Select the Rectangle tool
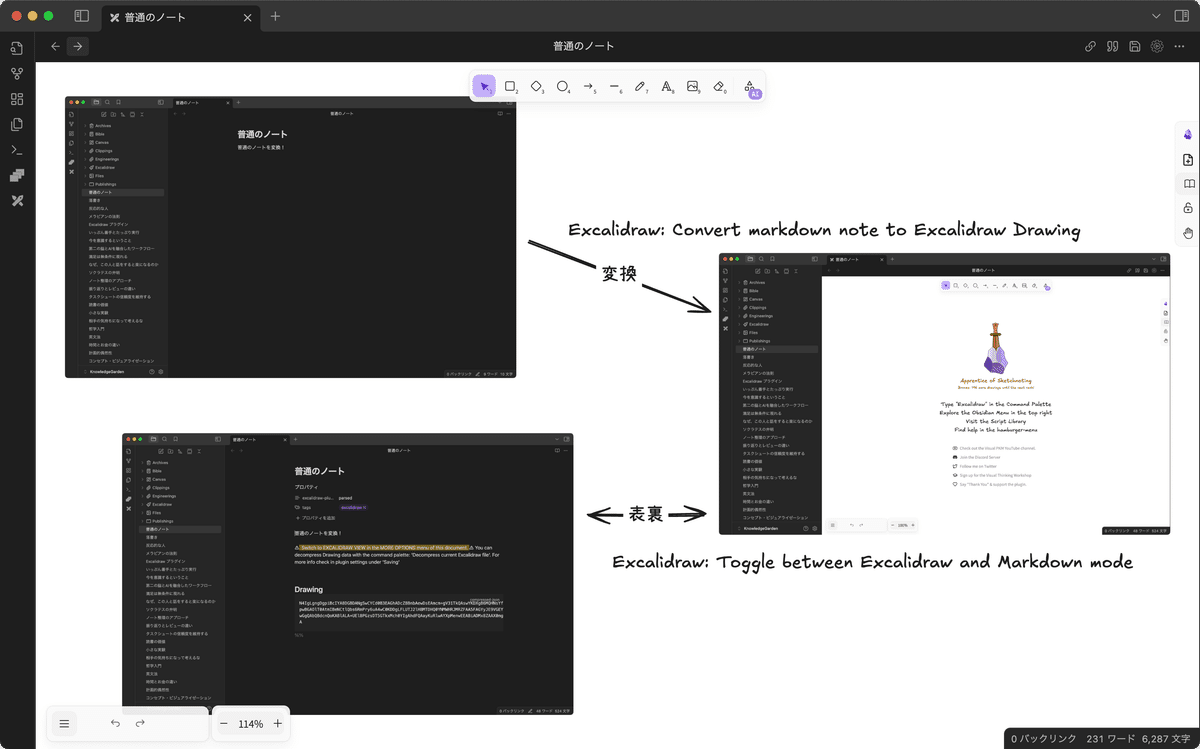The image size is (1200, 749). click(510, 87)
